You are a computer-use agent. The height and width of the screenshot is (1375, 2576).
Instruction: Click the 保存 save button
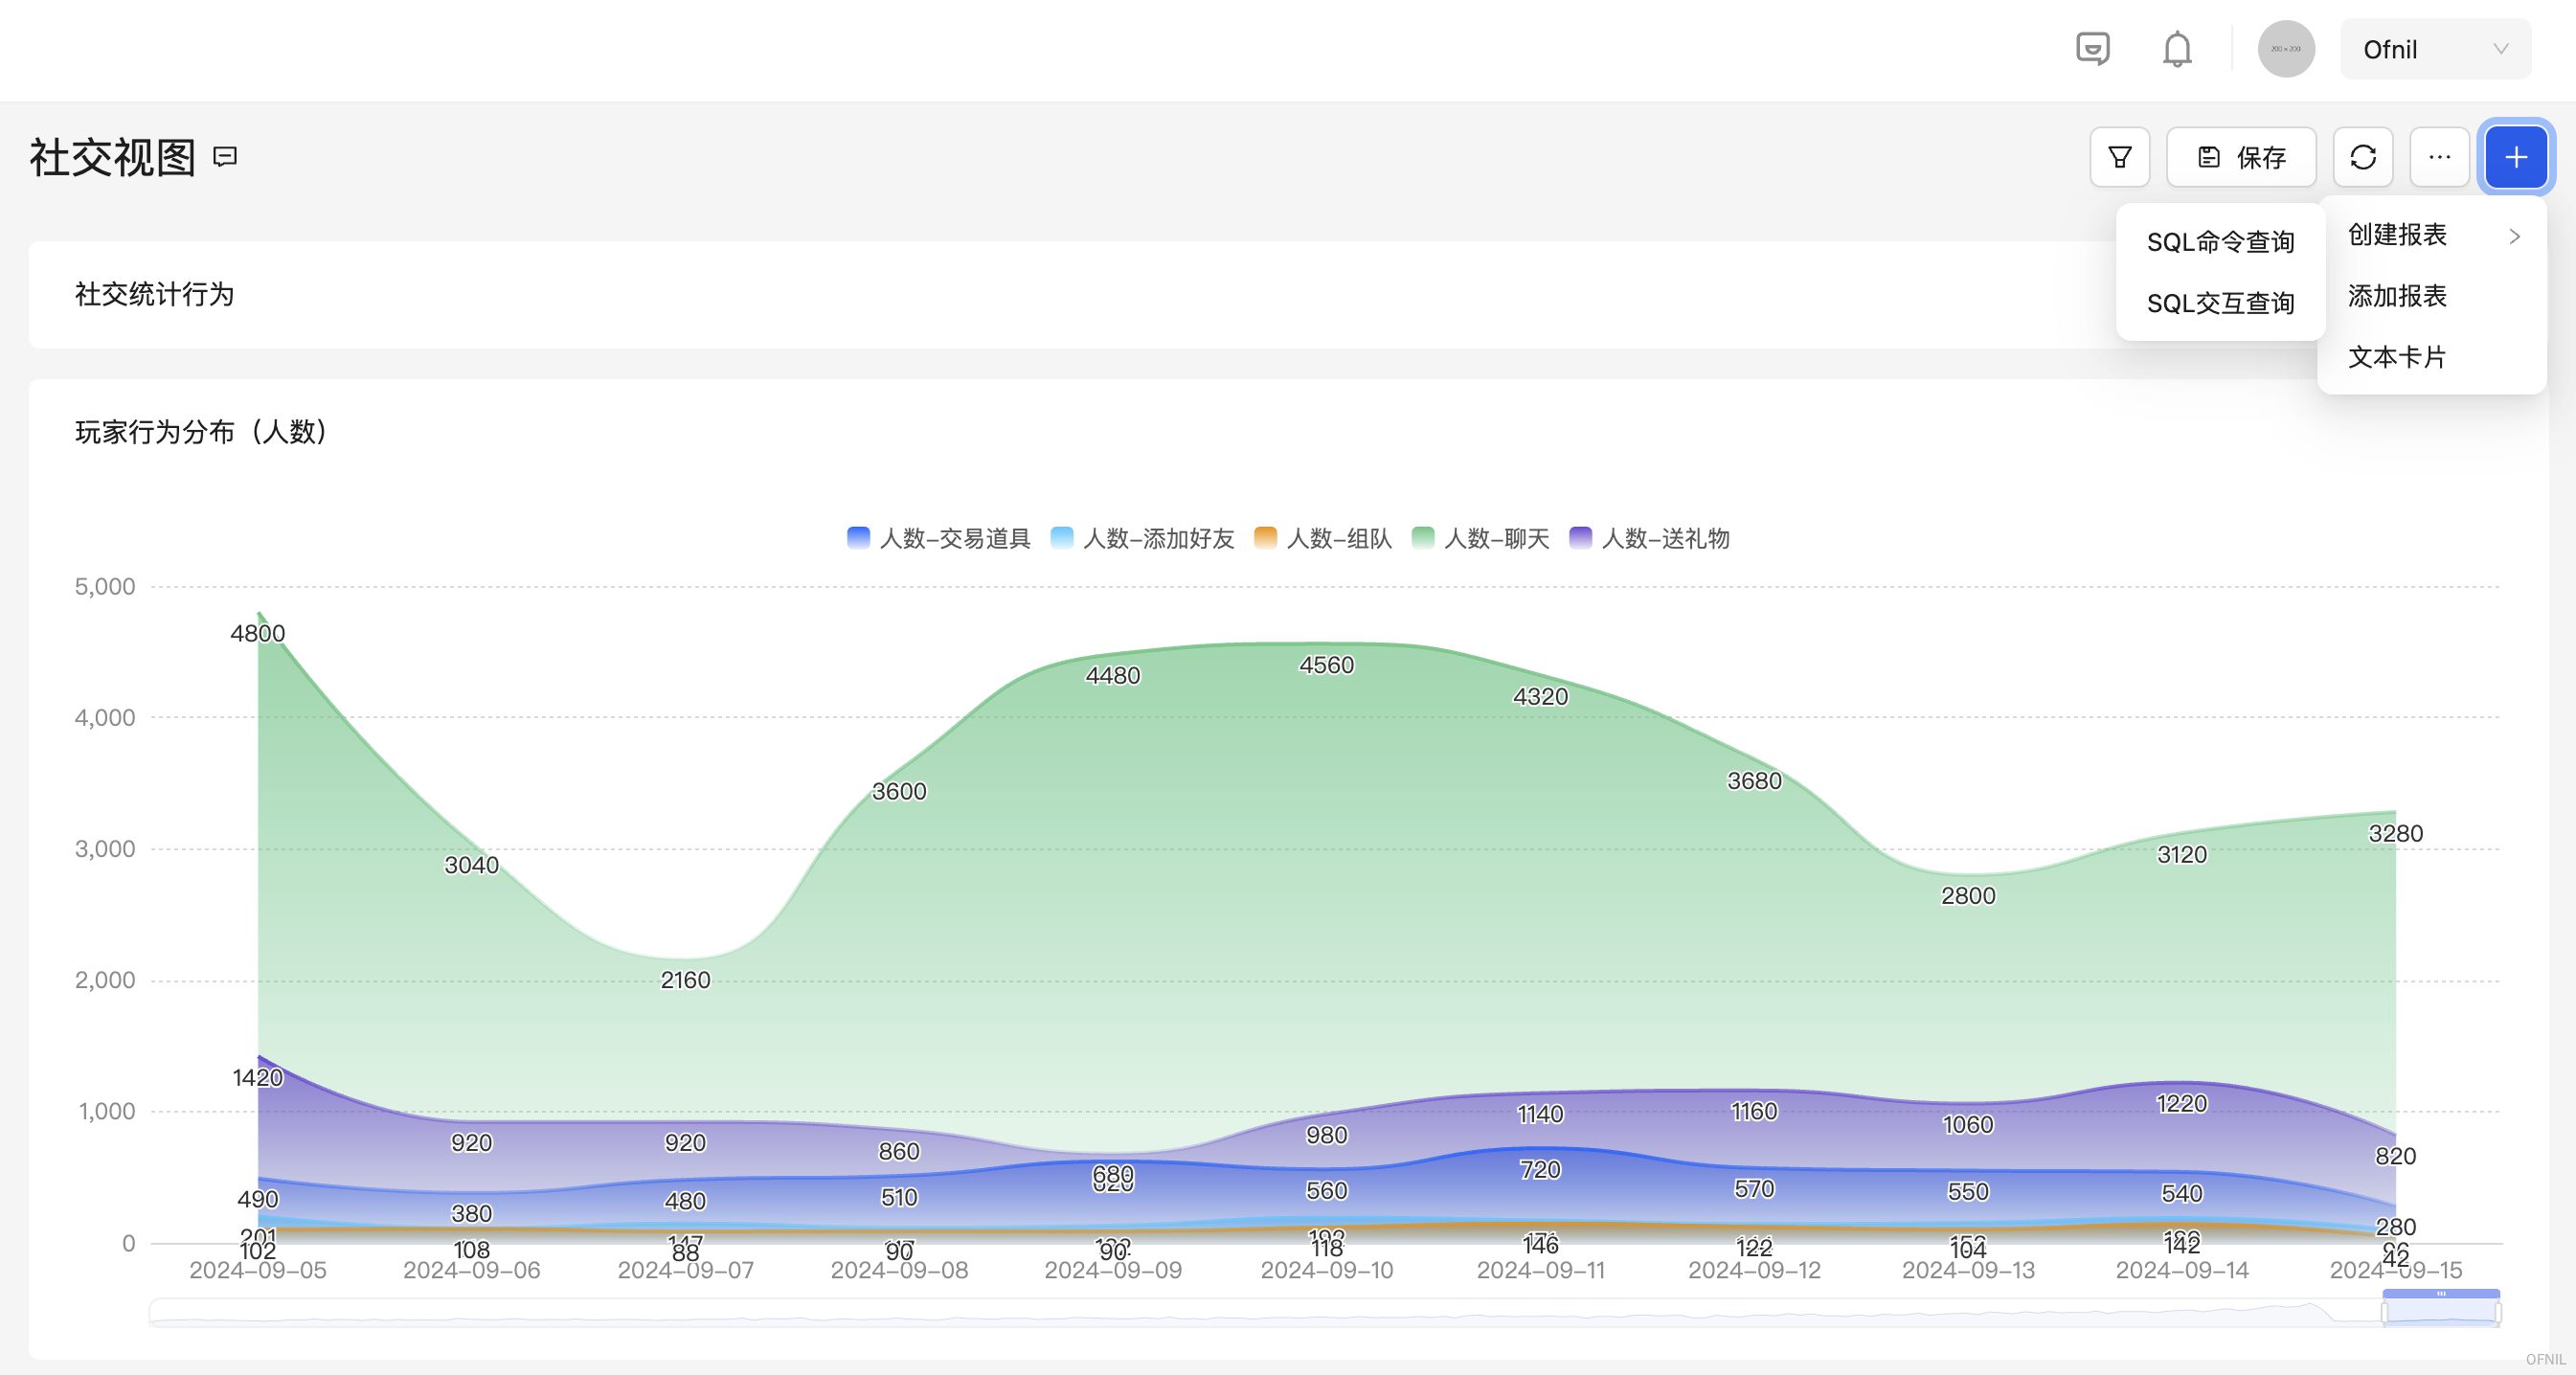(2241, 157)
